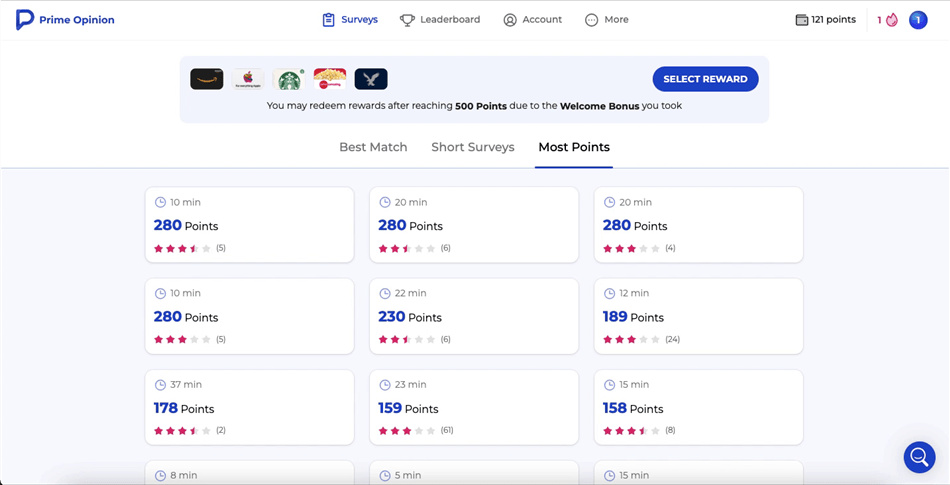Select the Apple gift card
This screenshot has height=485, width=950.
(x=247, y=79)
